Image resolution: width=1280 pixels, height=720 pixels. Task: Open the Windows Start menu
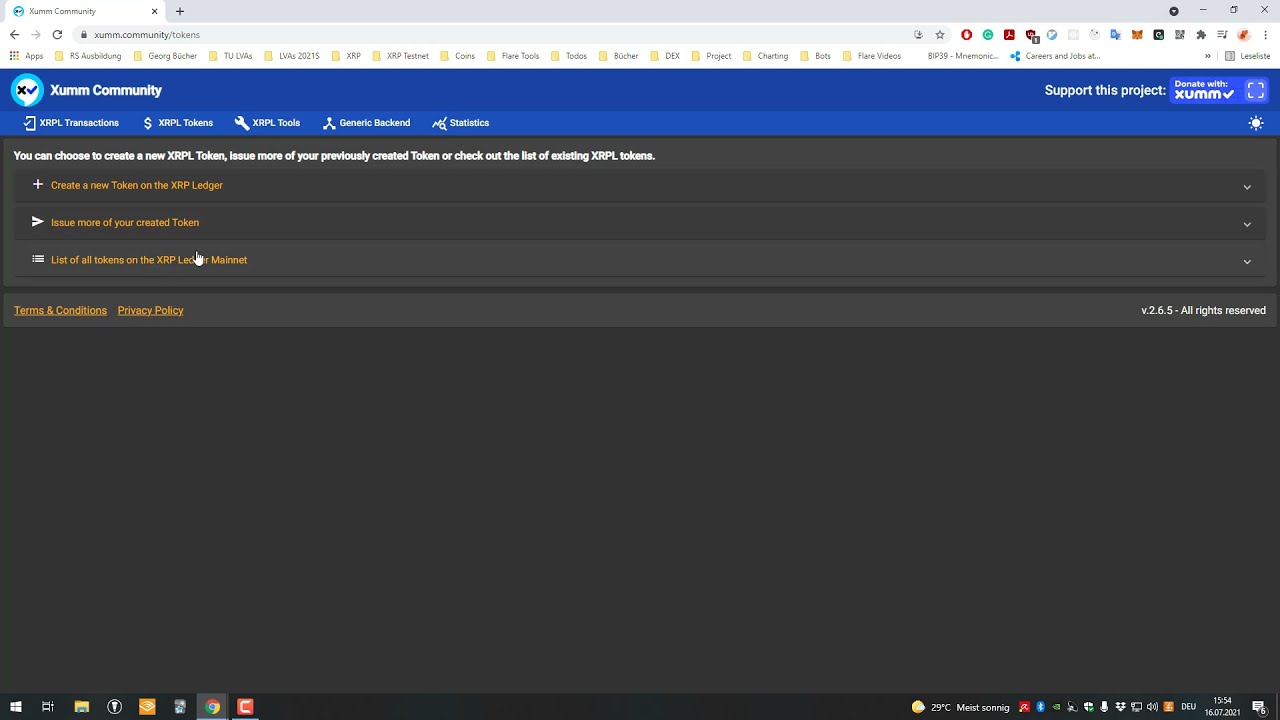point(15,707)
